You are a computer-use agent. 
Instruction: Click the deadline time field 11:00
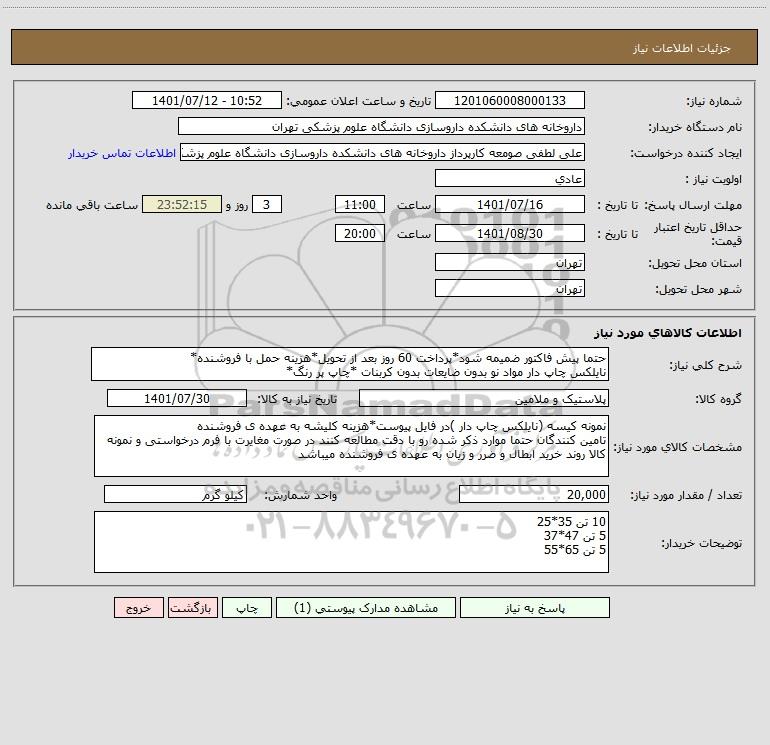coord(359,204)
